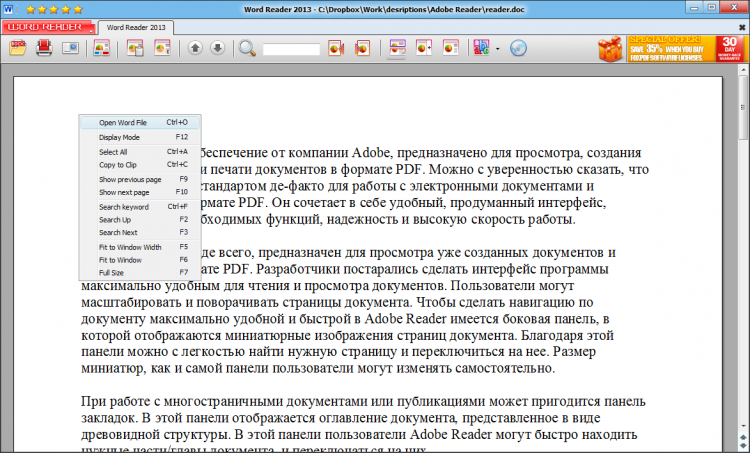Viewport: 750px width, 453px height.
Task: Minimize the Word Reader window
Action: [x=694, y=8]
